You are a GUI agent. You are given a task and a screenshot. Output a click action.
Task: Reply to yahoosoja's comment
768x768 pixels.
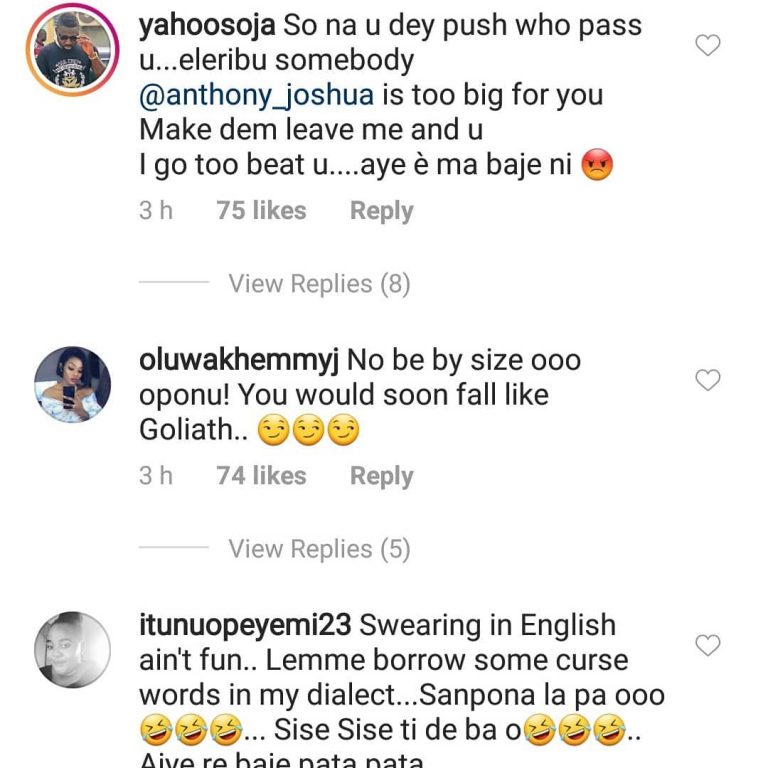pyautogui.click(x=381, y=211)
